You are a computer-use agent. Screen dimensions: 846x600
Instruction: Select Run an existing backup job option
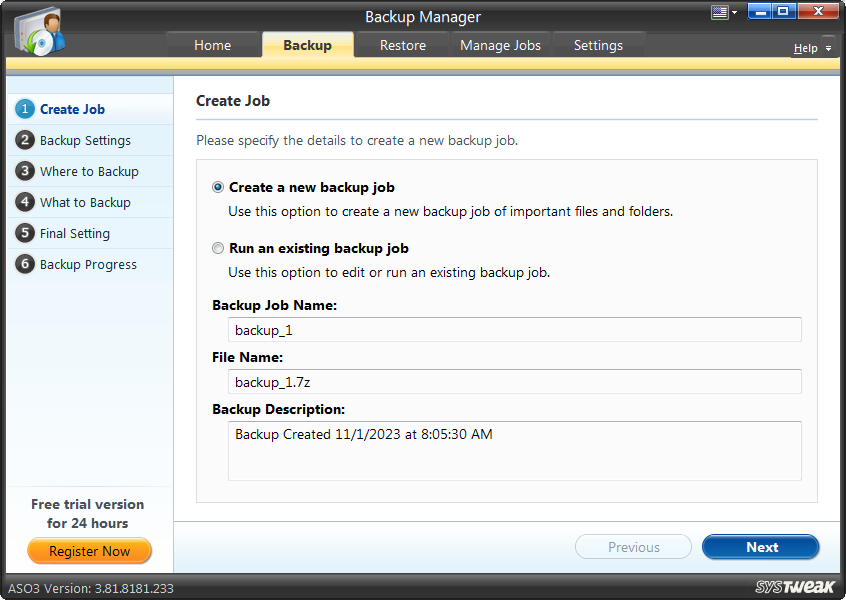click(x=217, y=248)
